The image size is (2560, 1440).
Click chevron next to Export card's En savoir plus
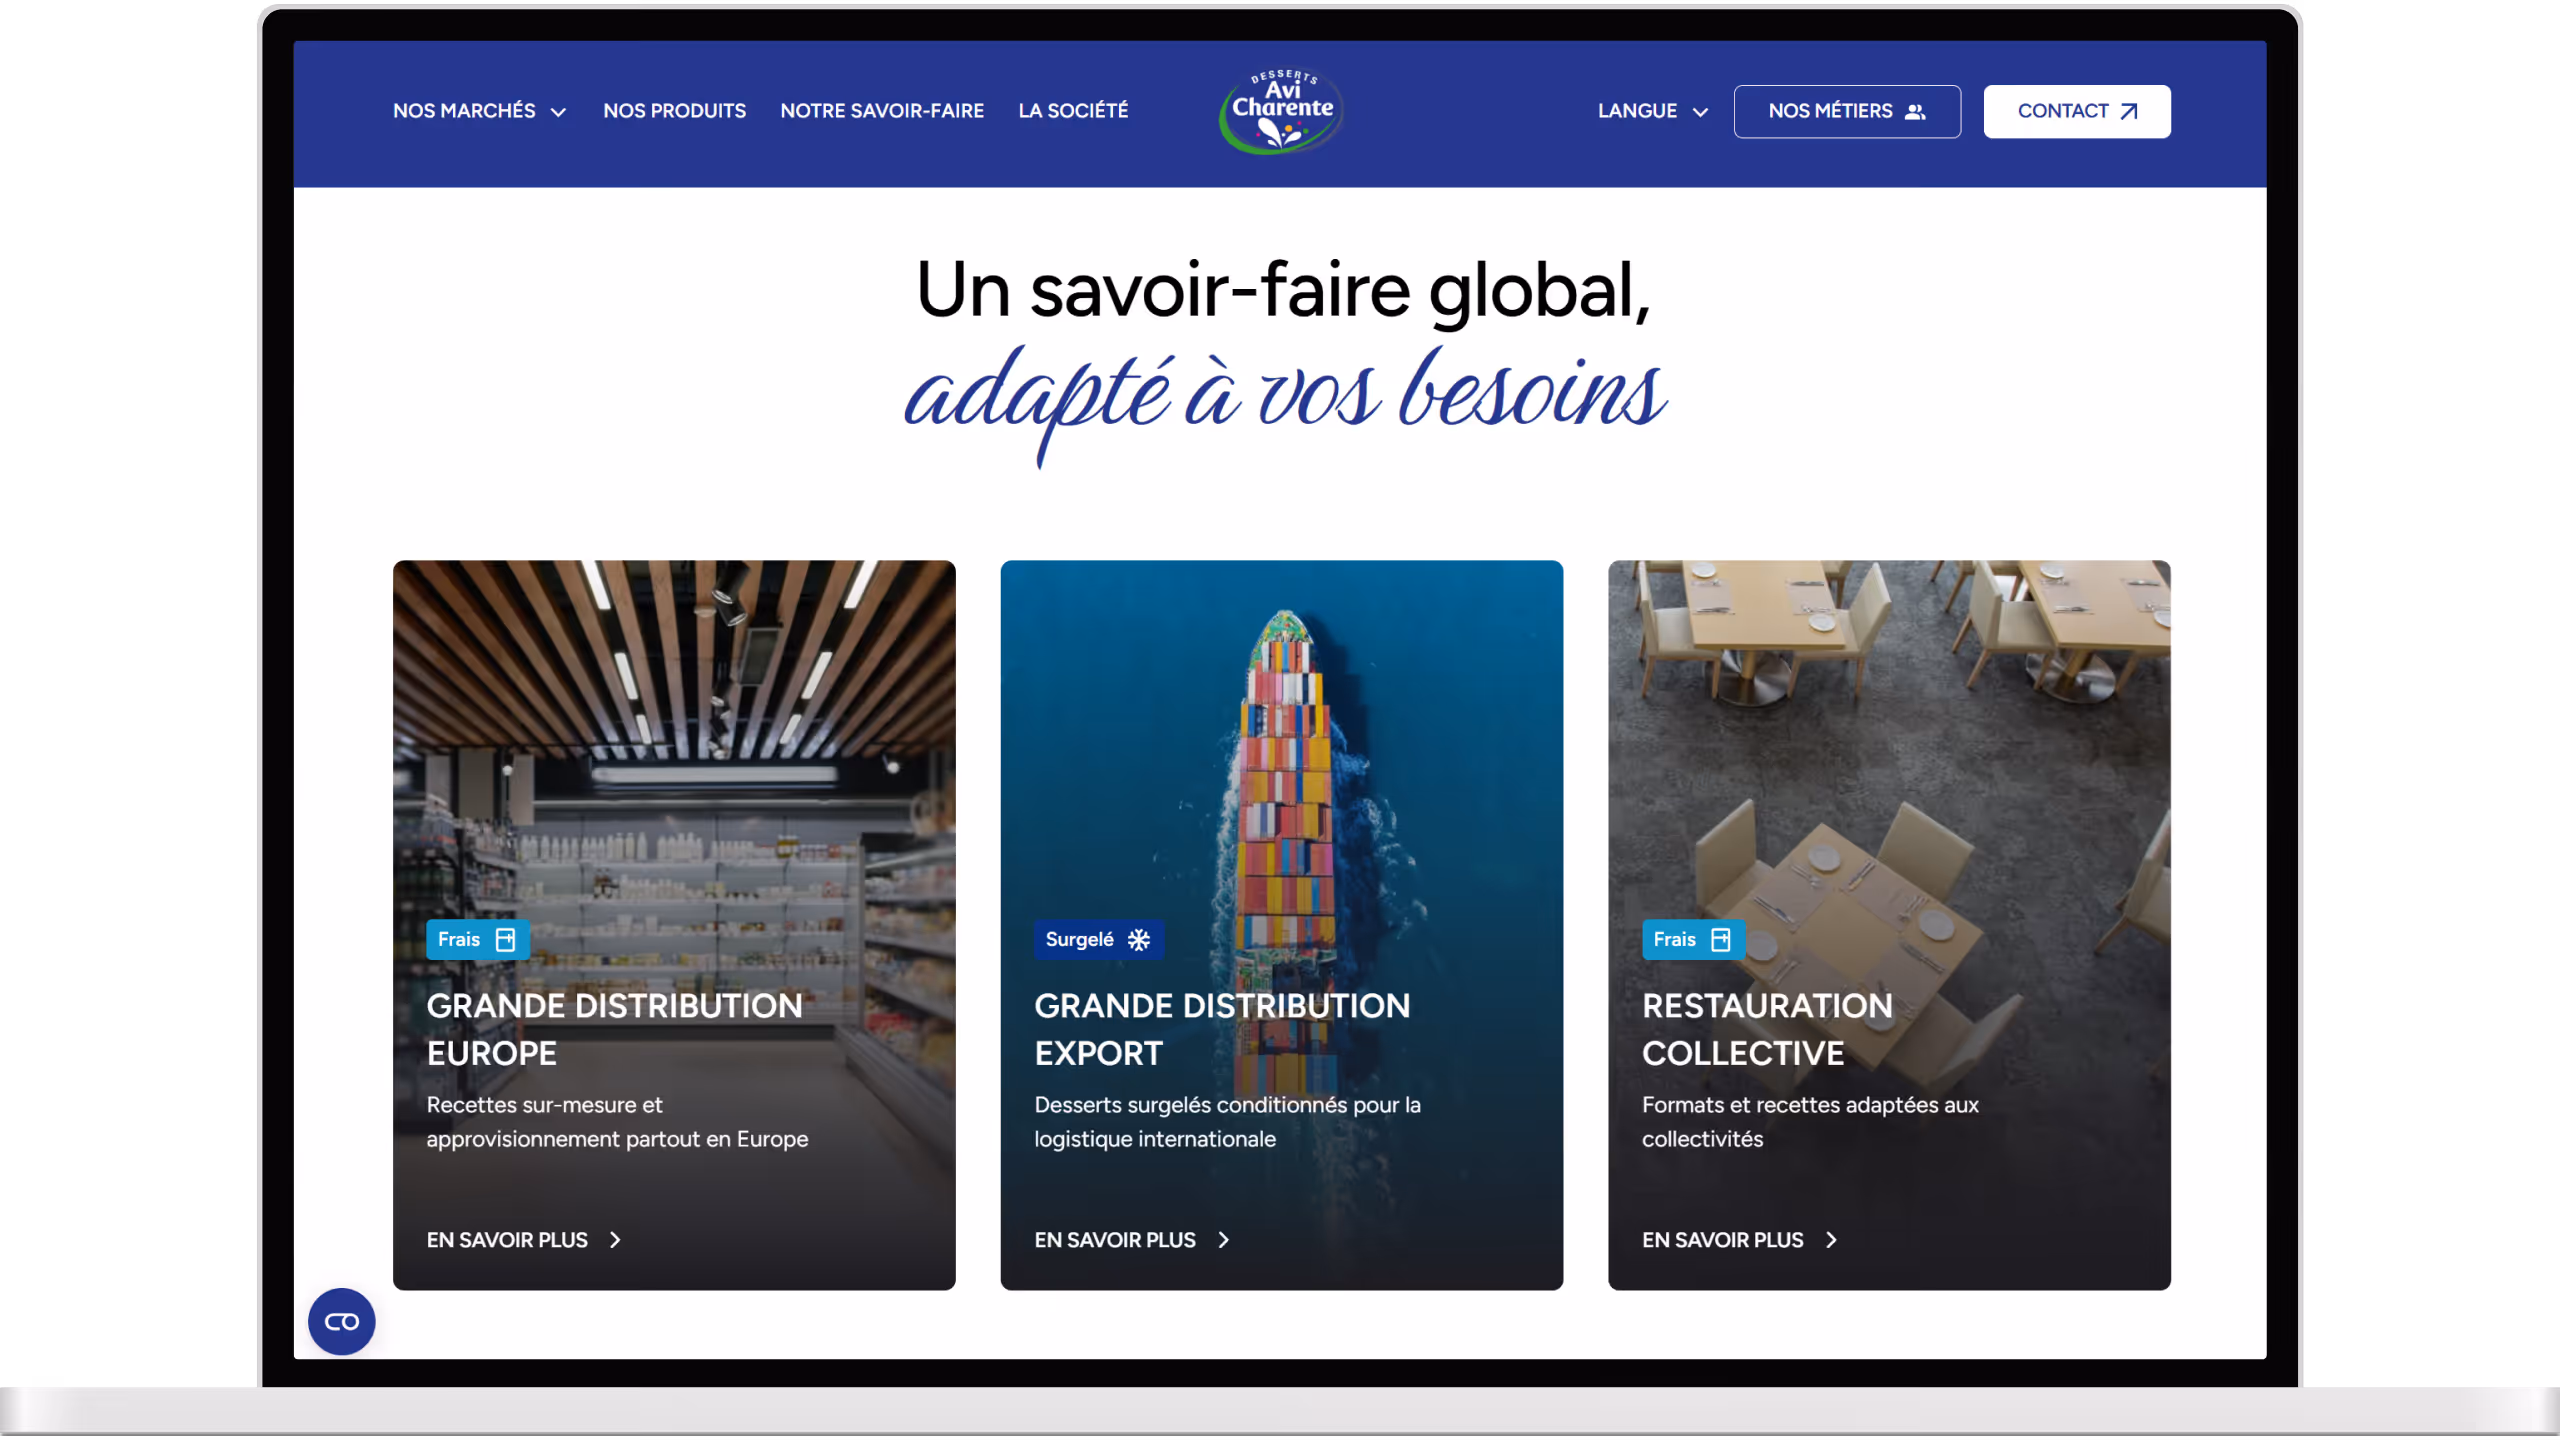pyautogui.click(x=1224, y=1240)
